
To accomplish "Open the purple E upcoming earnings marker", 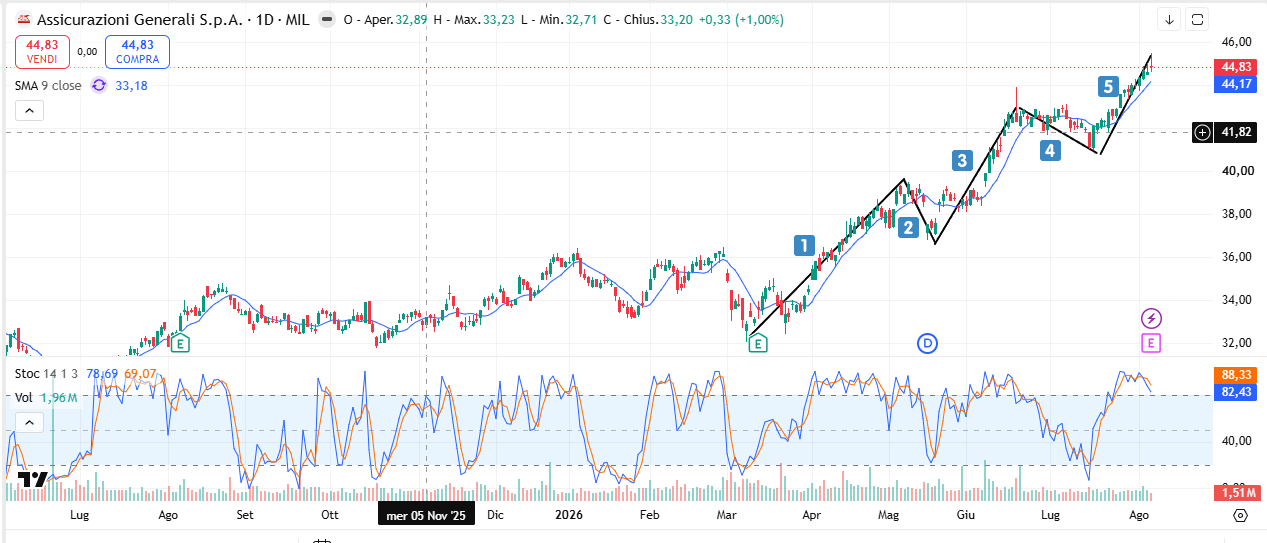I will 1151,344.
